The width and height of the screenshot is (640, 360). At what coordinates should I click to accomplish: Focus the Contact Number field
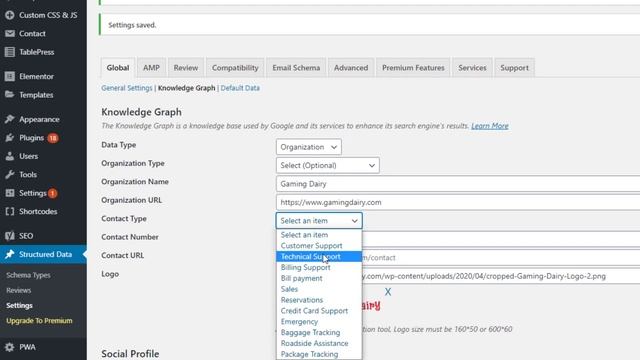(x=501, y=239)
